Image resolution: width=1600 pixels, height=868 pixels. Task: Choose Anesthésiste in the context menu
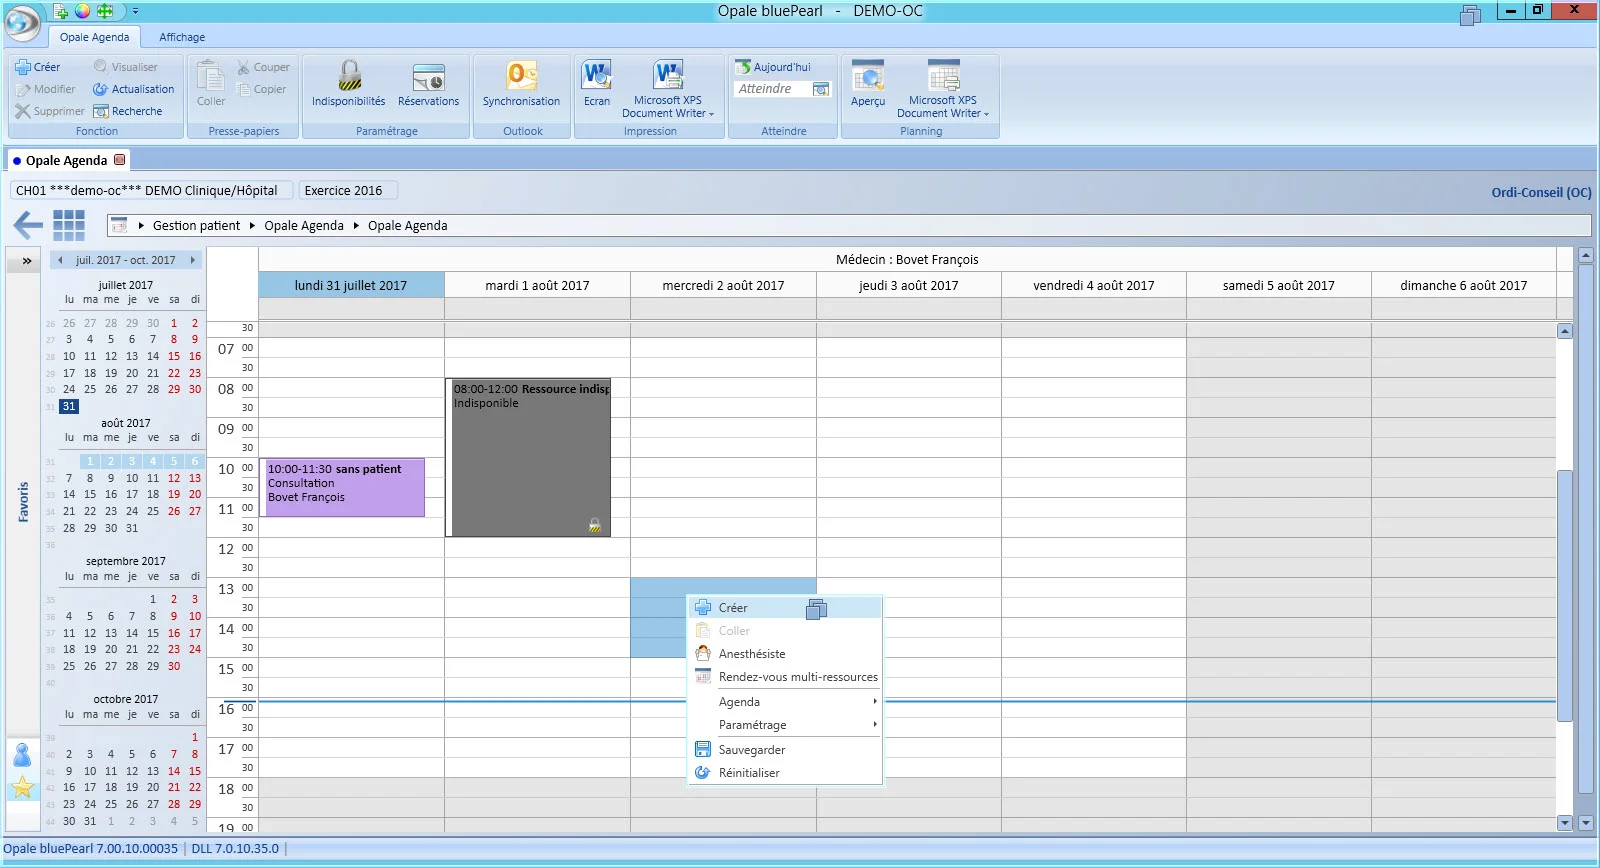point(785,654)
